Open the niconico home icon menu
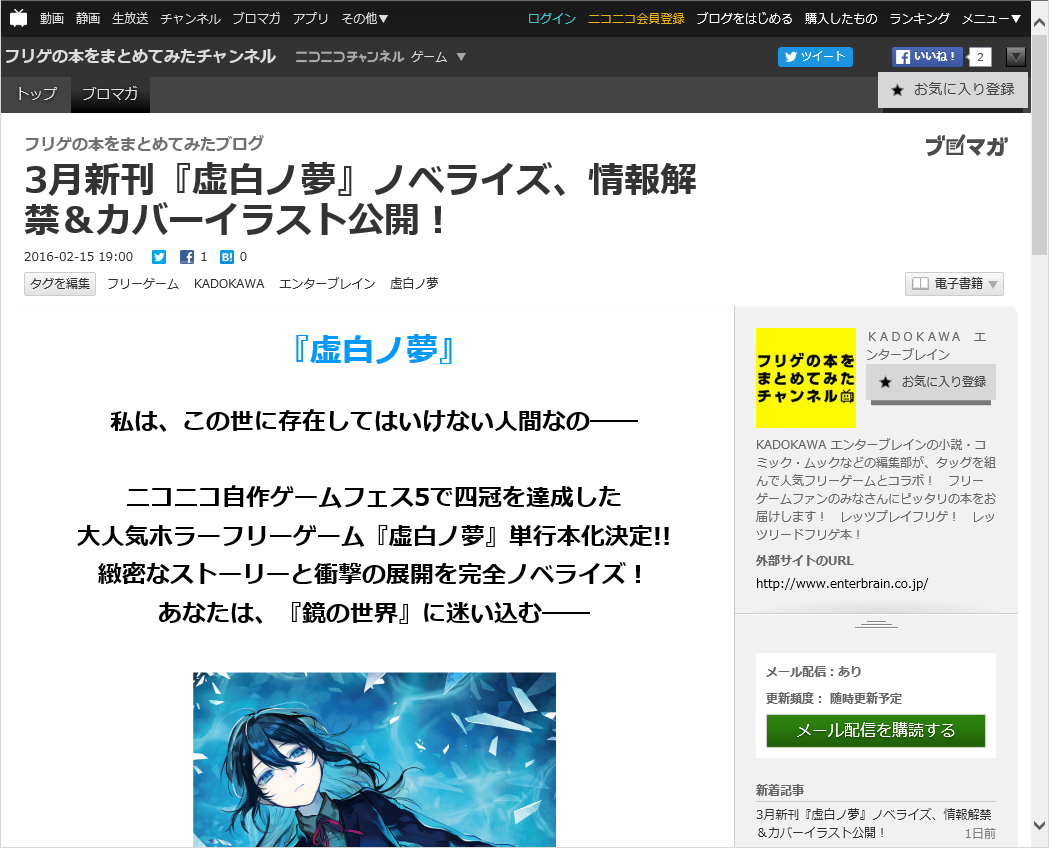Viewport: 1049px width, 848px height. click(x=16, y=17)
